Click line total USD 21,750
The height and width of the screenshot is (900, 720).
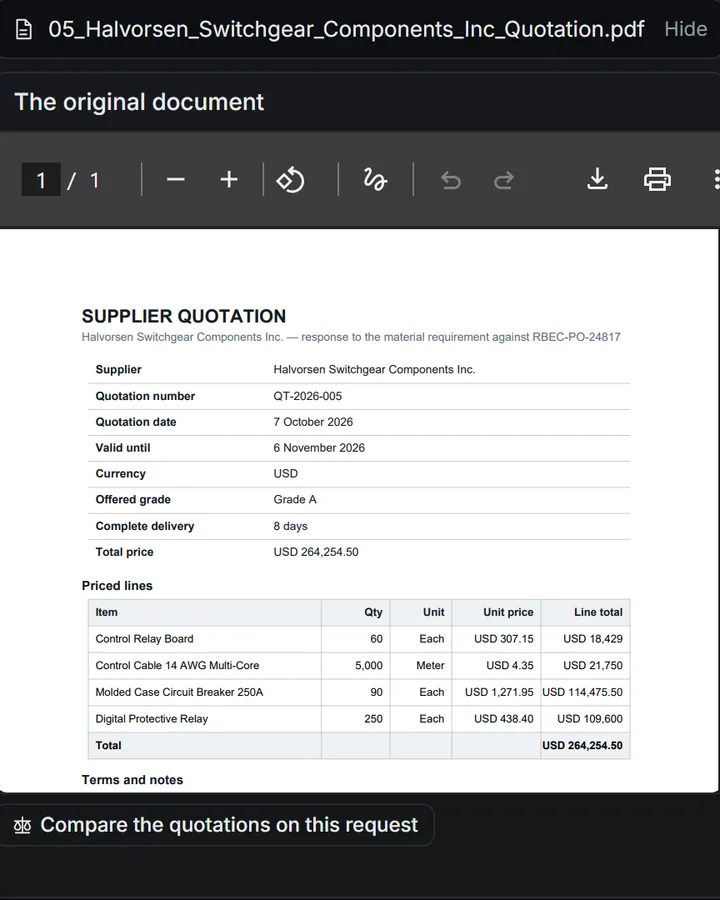coord(593,665)
